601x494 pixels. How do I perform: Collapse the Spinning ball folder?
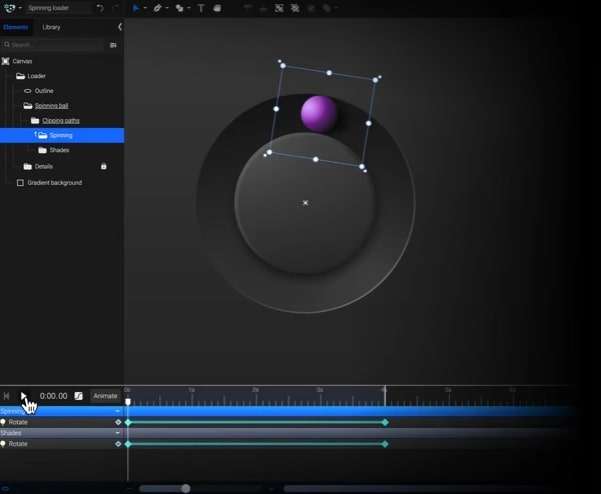(x=28, y=105)
